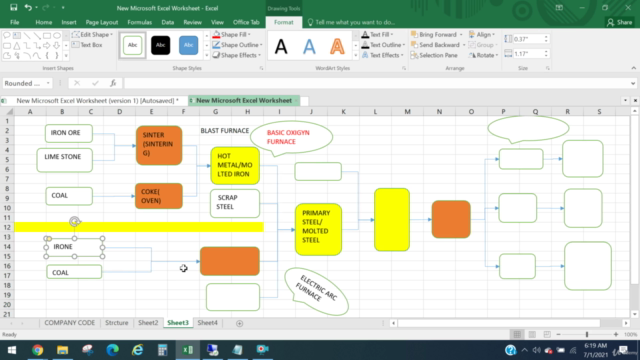
Task: Click the zoom slider handle
Action: (x=587, y=335)
